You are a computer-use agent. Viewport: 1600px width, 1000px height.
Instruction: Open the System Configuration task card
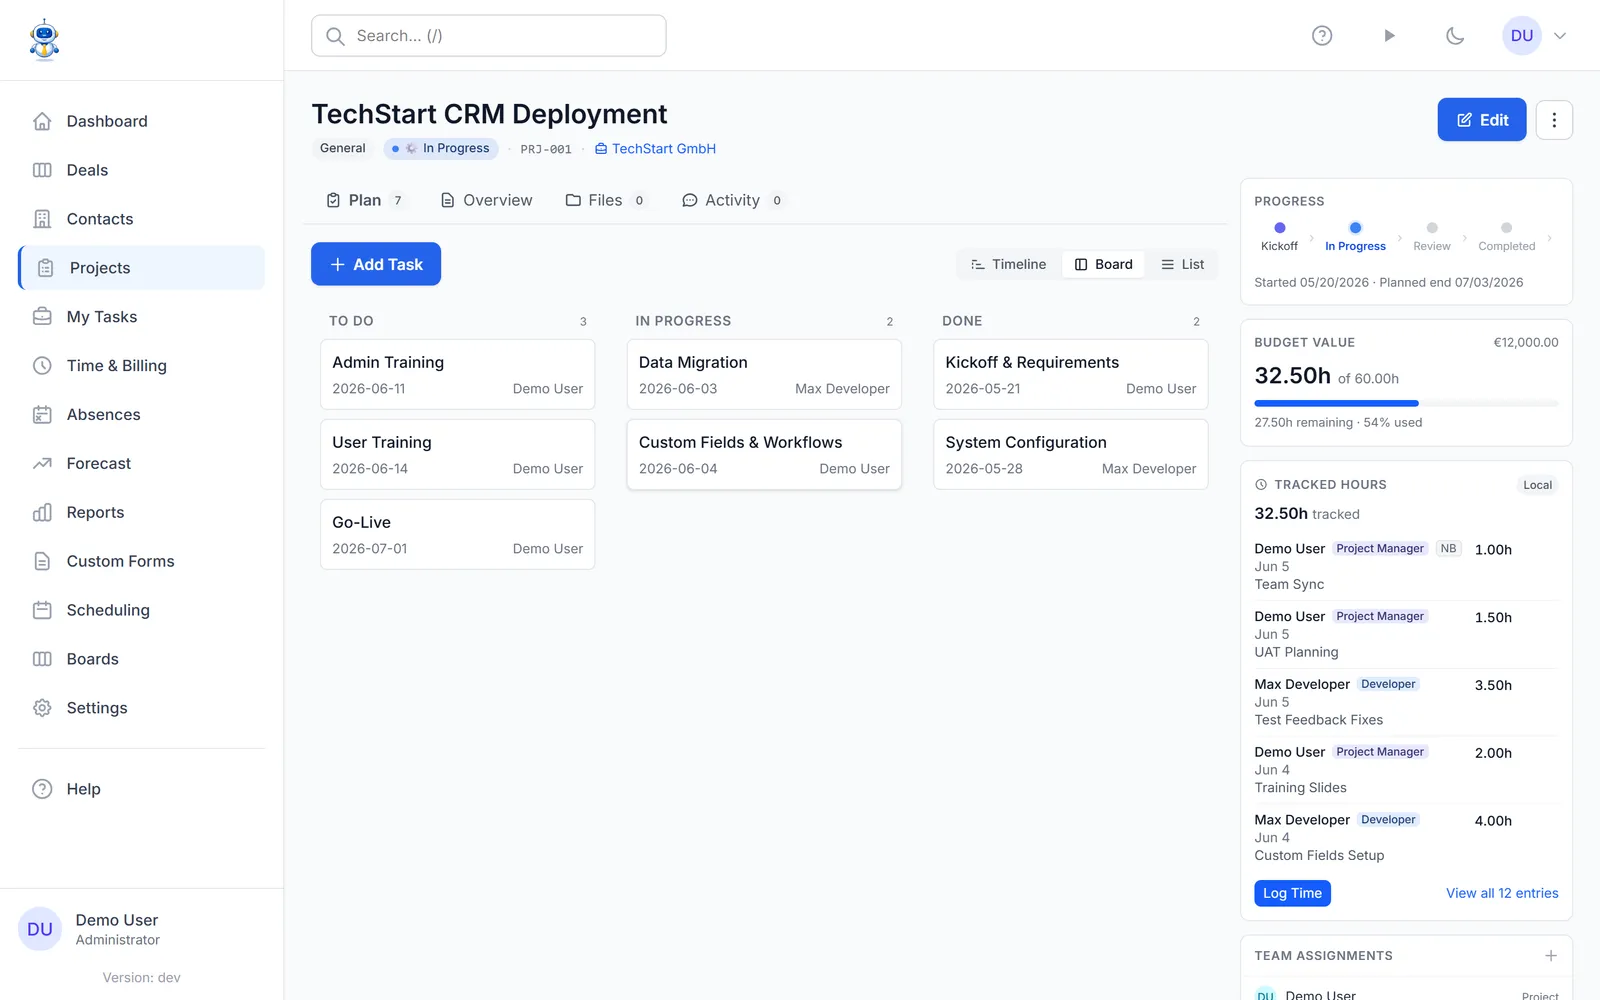click(1071, 455)
